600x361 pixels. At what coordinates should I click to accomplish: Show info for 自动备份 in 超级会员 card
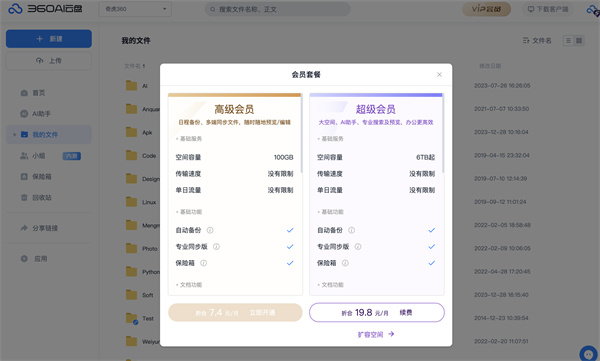click(351, 230)
